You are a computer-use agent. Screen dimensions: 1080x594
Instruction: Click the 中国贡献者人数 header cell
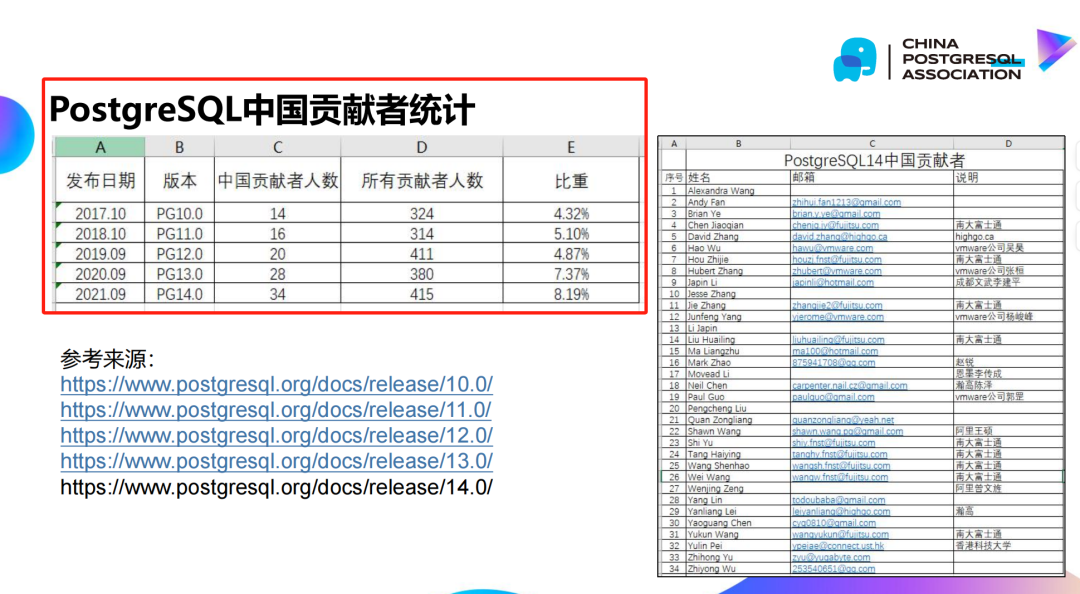pyautogui.click(x=278, y=181)
